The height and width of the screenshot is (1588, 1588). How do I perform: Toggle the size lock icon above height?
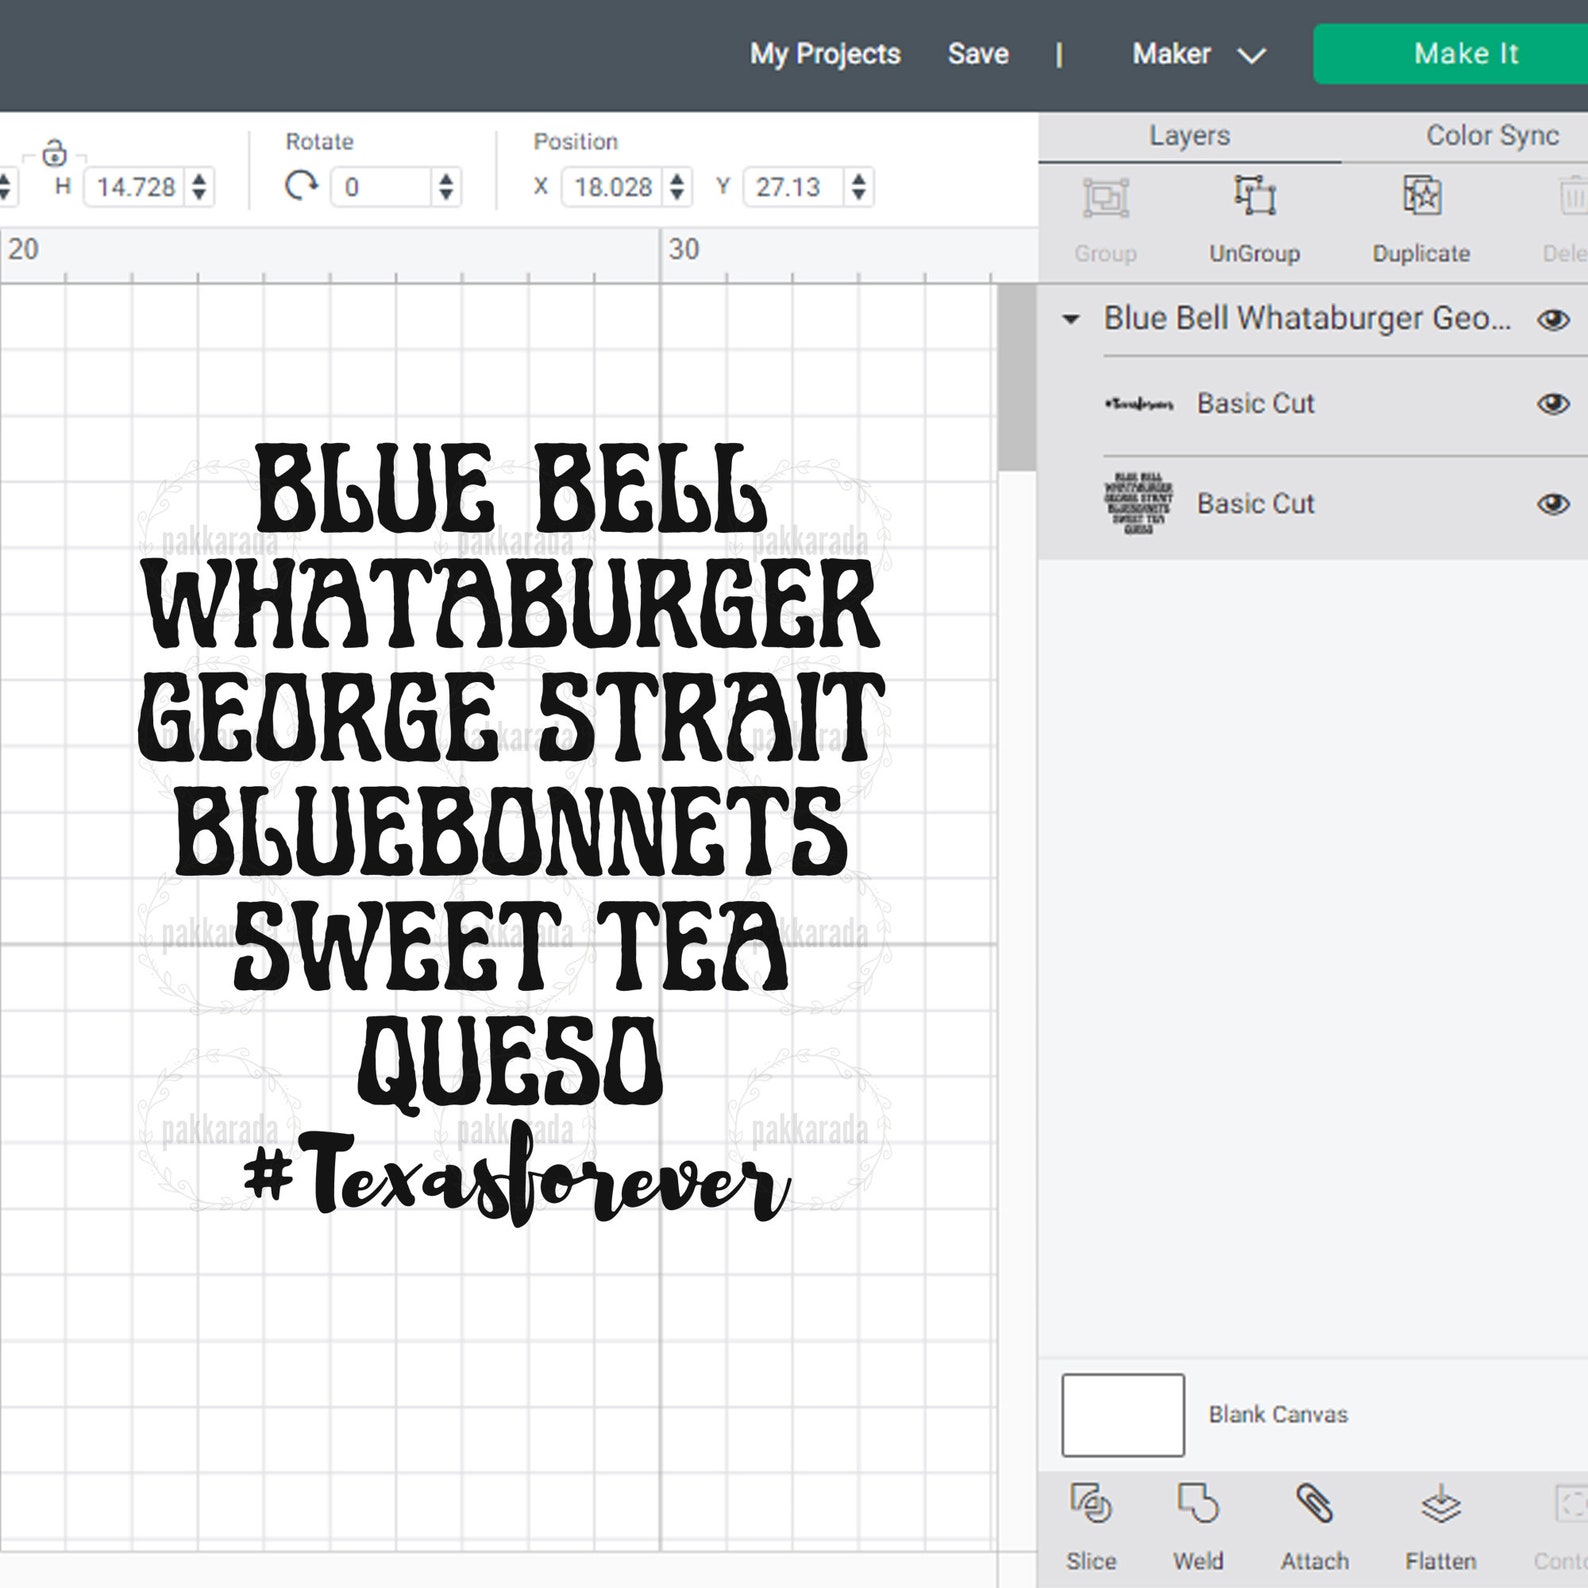55,153
